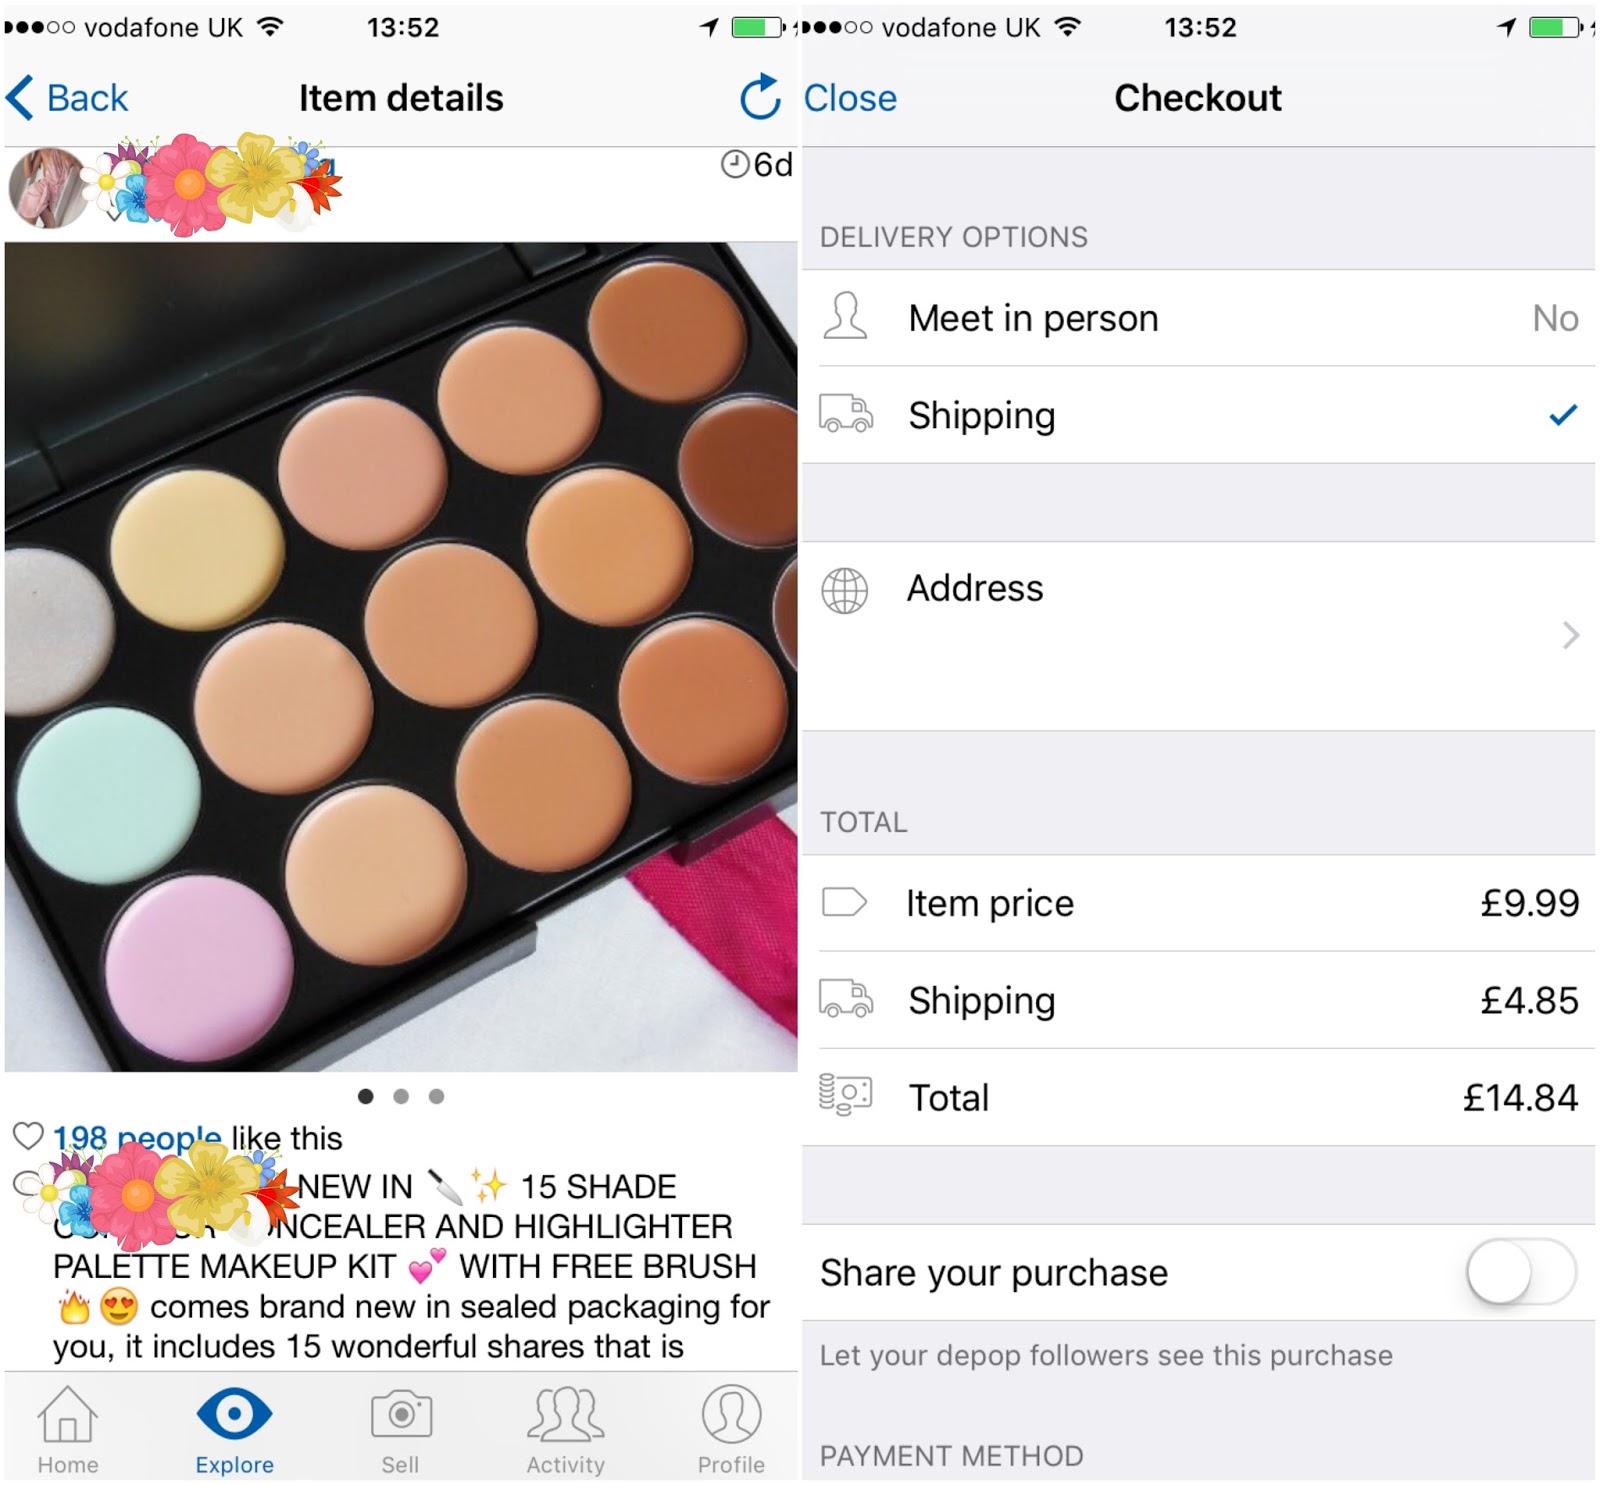Viewport: 1600px width, 1485px height.
Task: Tap the concealer palette product photo
Action: [401, 657]
